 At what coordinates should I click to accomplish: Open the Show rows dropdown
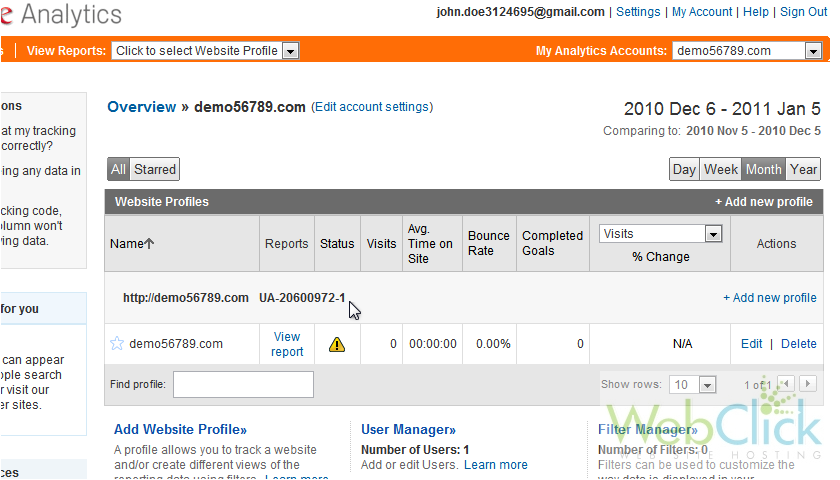click(692, 385)
